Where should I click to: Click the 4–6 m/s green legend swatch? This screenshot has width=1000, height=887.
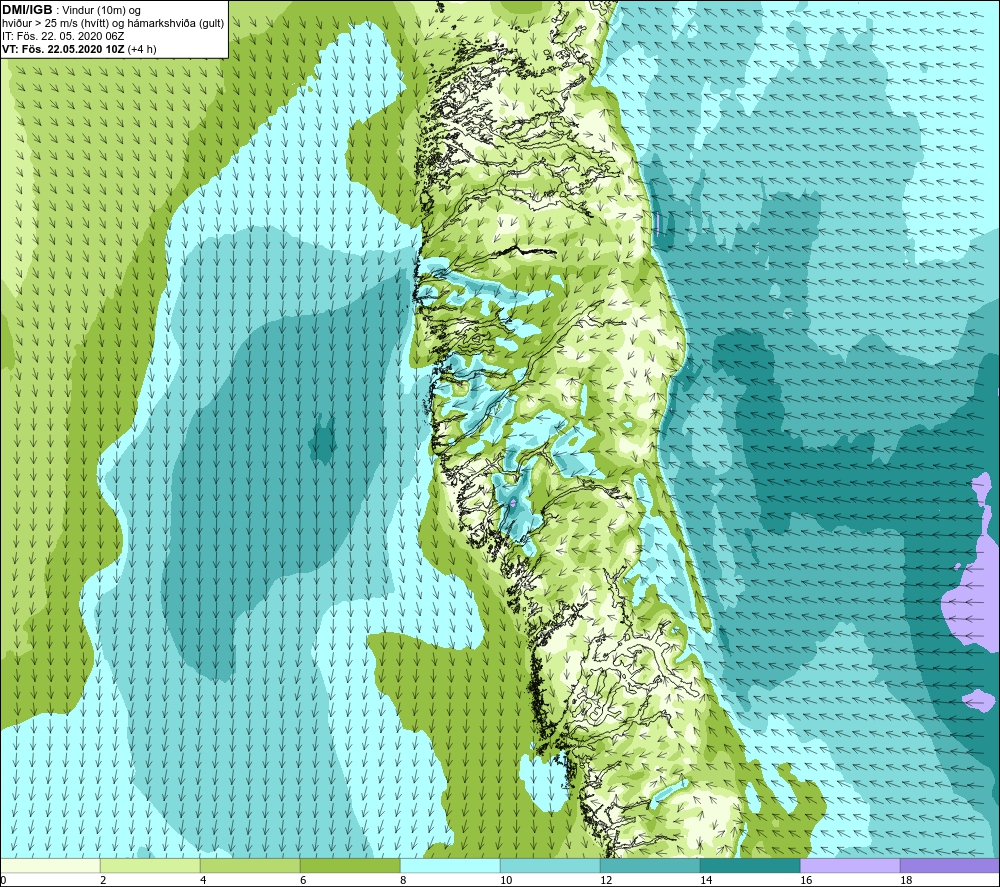coord(250,865)
